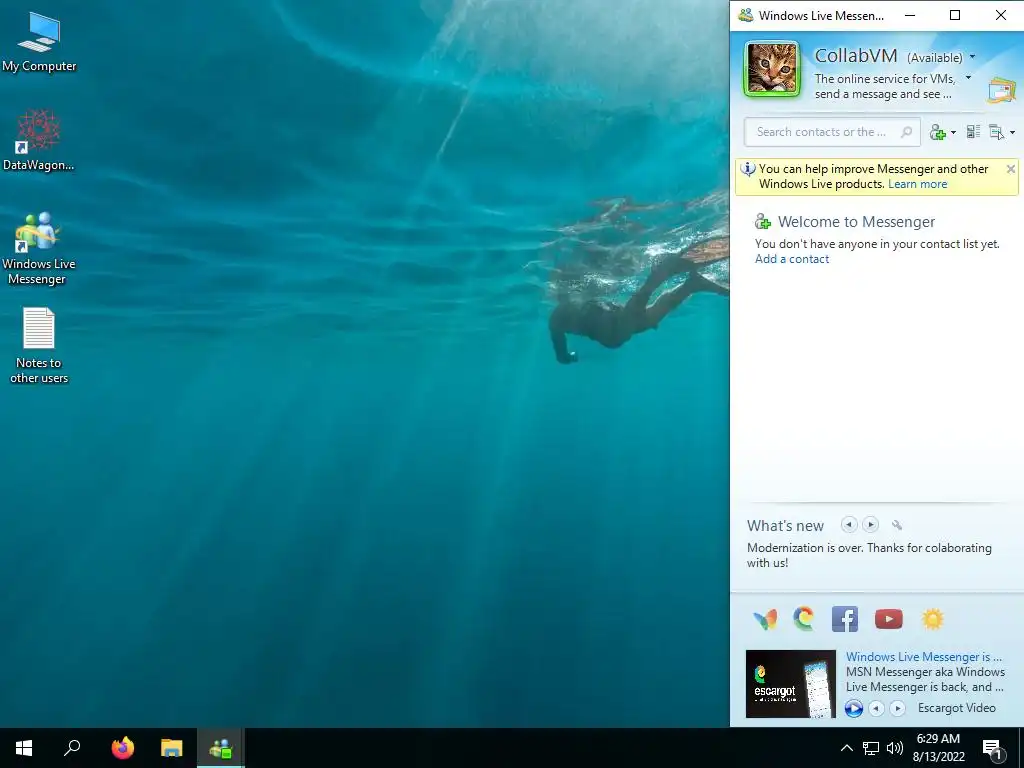Click the Messenger window title bar icon
This screenshot has width=1024, height=768.
pyautogui.click(x=745, y=15)
